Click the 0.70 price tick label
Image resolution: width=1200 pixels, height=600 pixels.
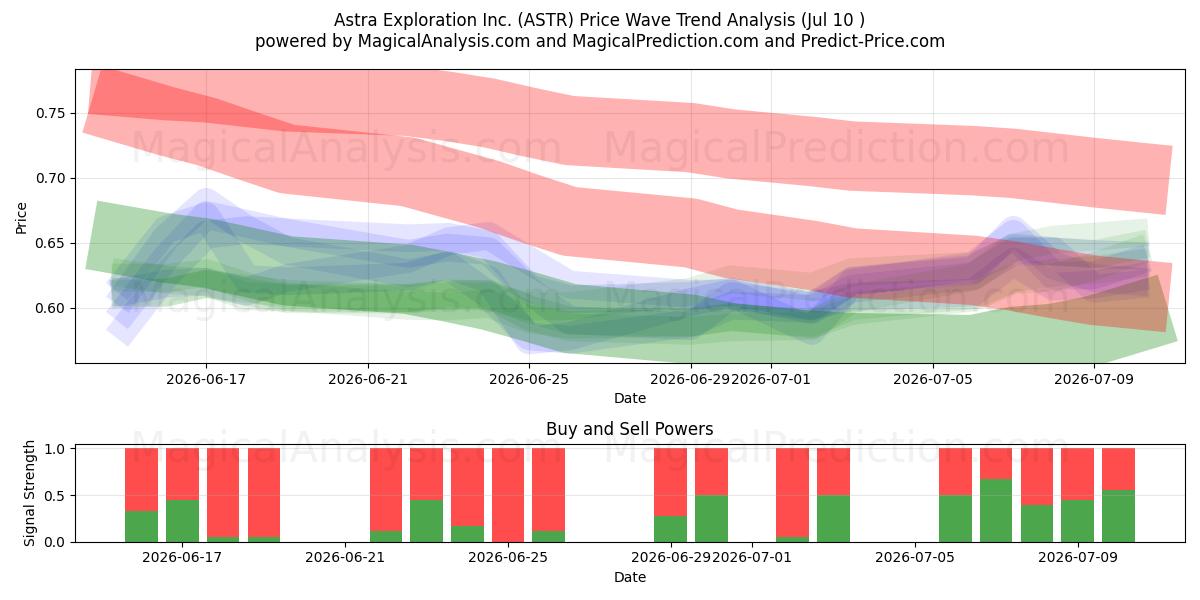(x=50, y=179)
